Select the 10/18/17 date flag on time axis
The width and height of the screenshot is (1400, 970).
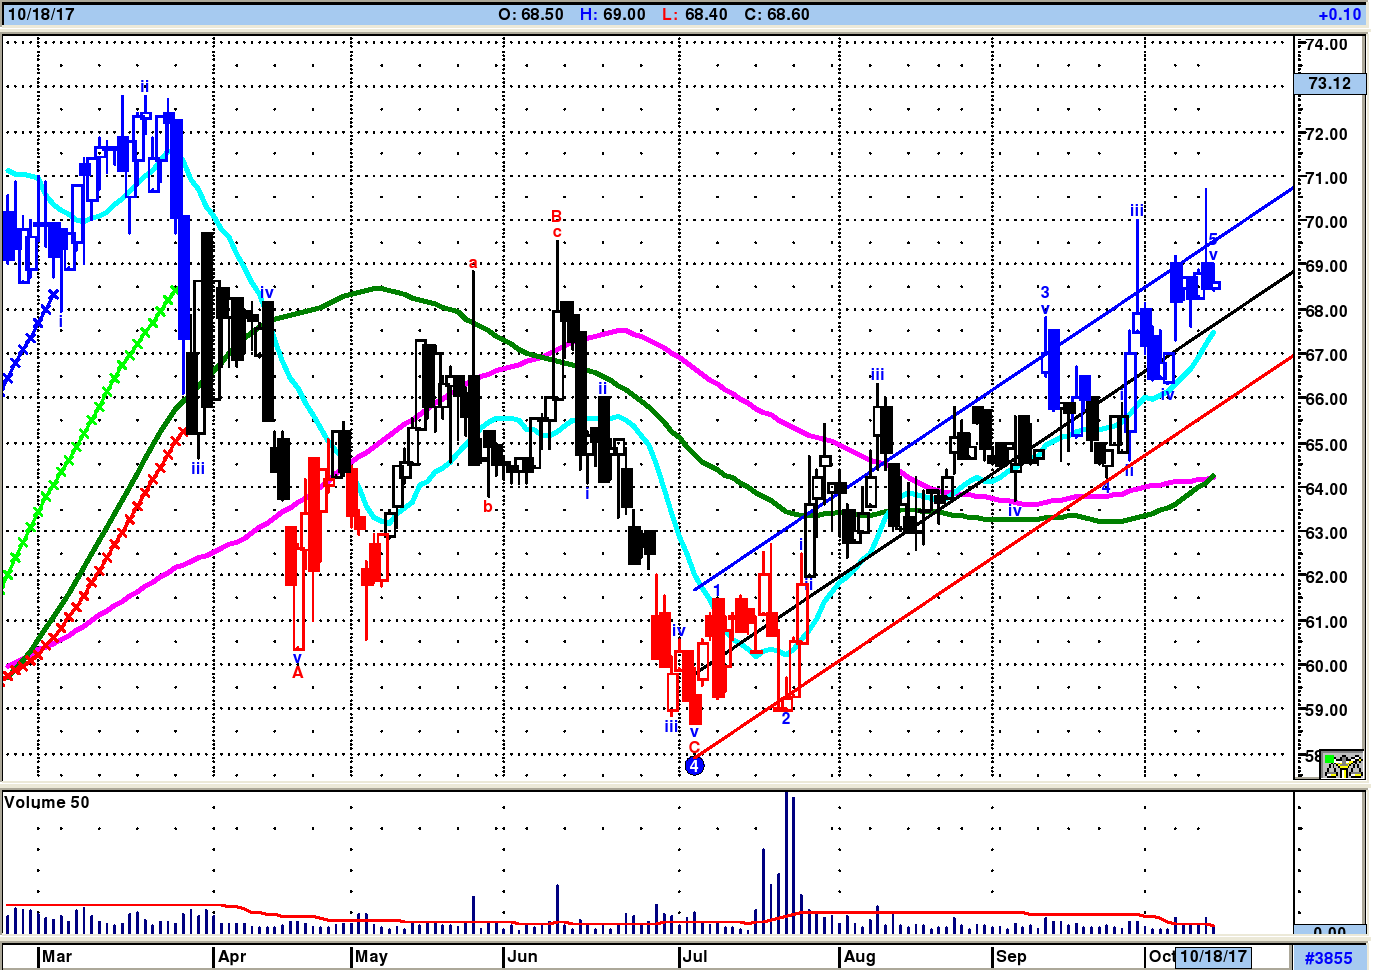1214,956
